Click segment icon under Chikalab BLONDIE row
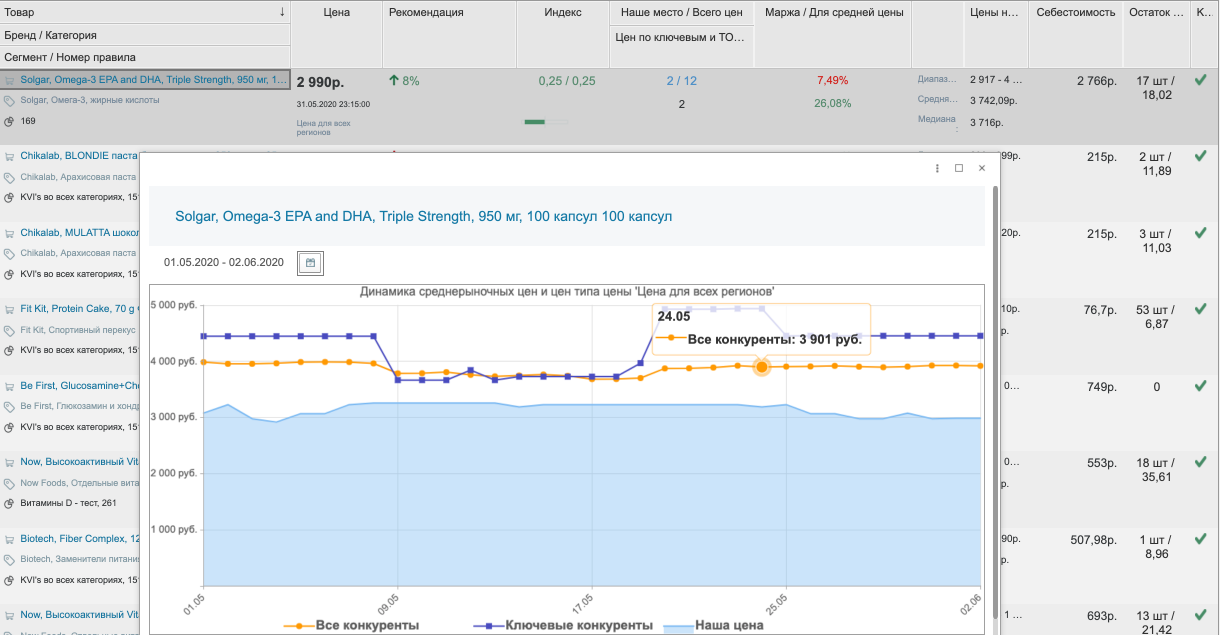1220x635 pixels. pos(9,197)
